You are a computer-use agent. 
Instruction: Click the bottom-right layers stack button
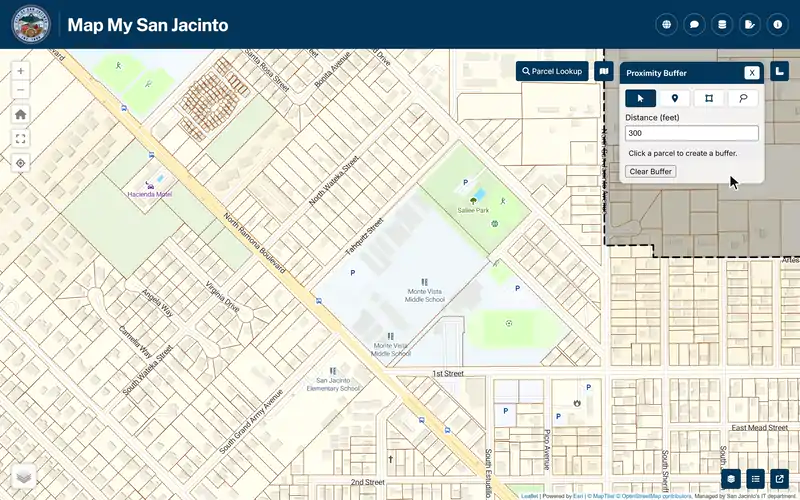[x=731, y=479]
